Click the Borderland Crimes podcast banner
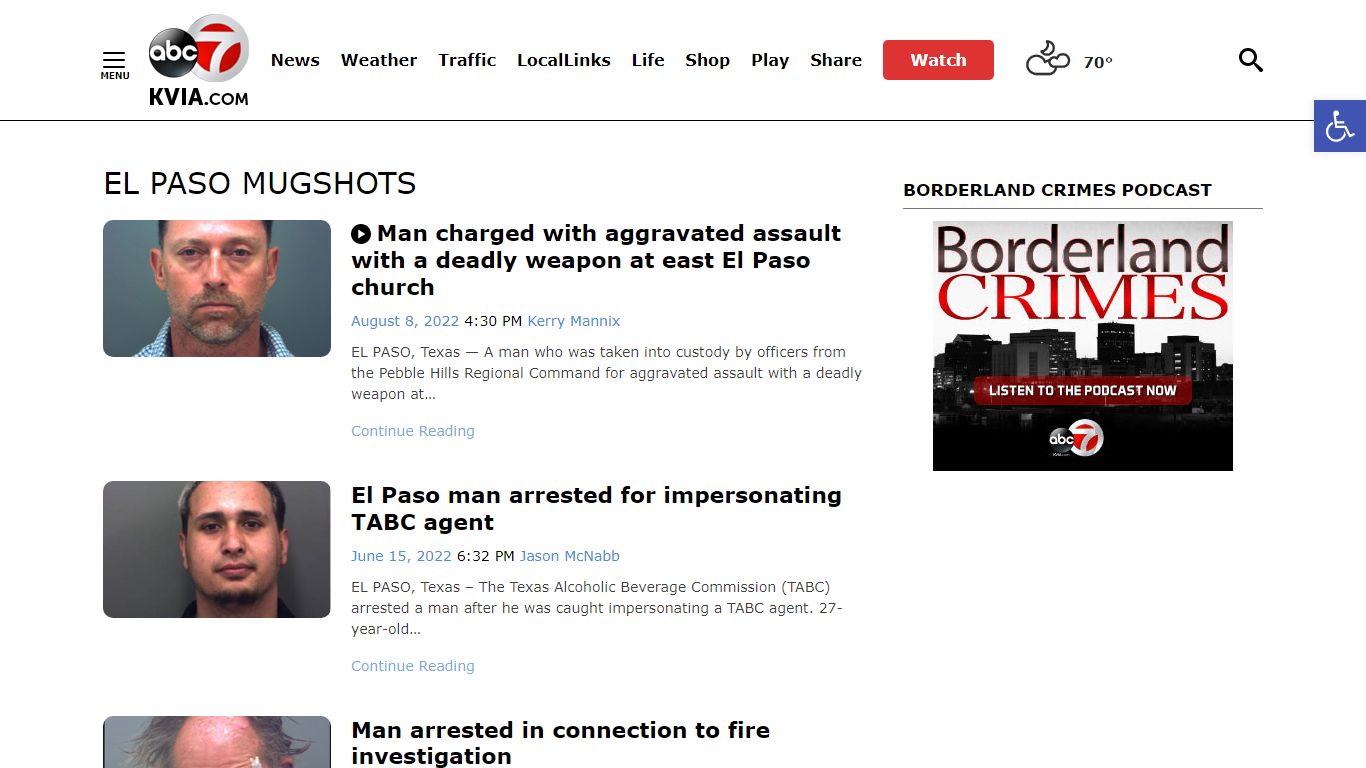1366x768 pixels. (x=1083, y=346)
